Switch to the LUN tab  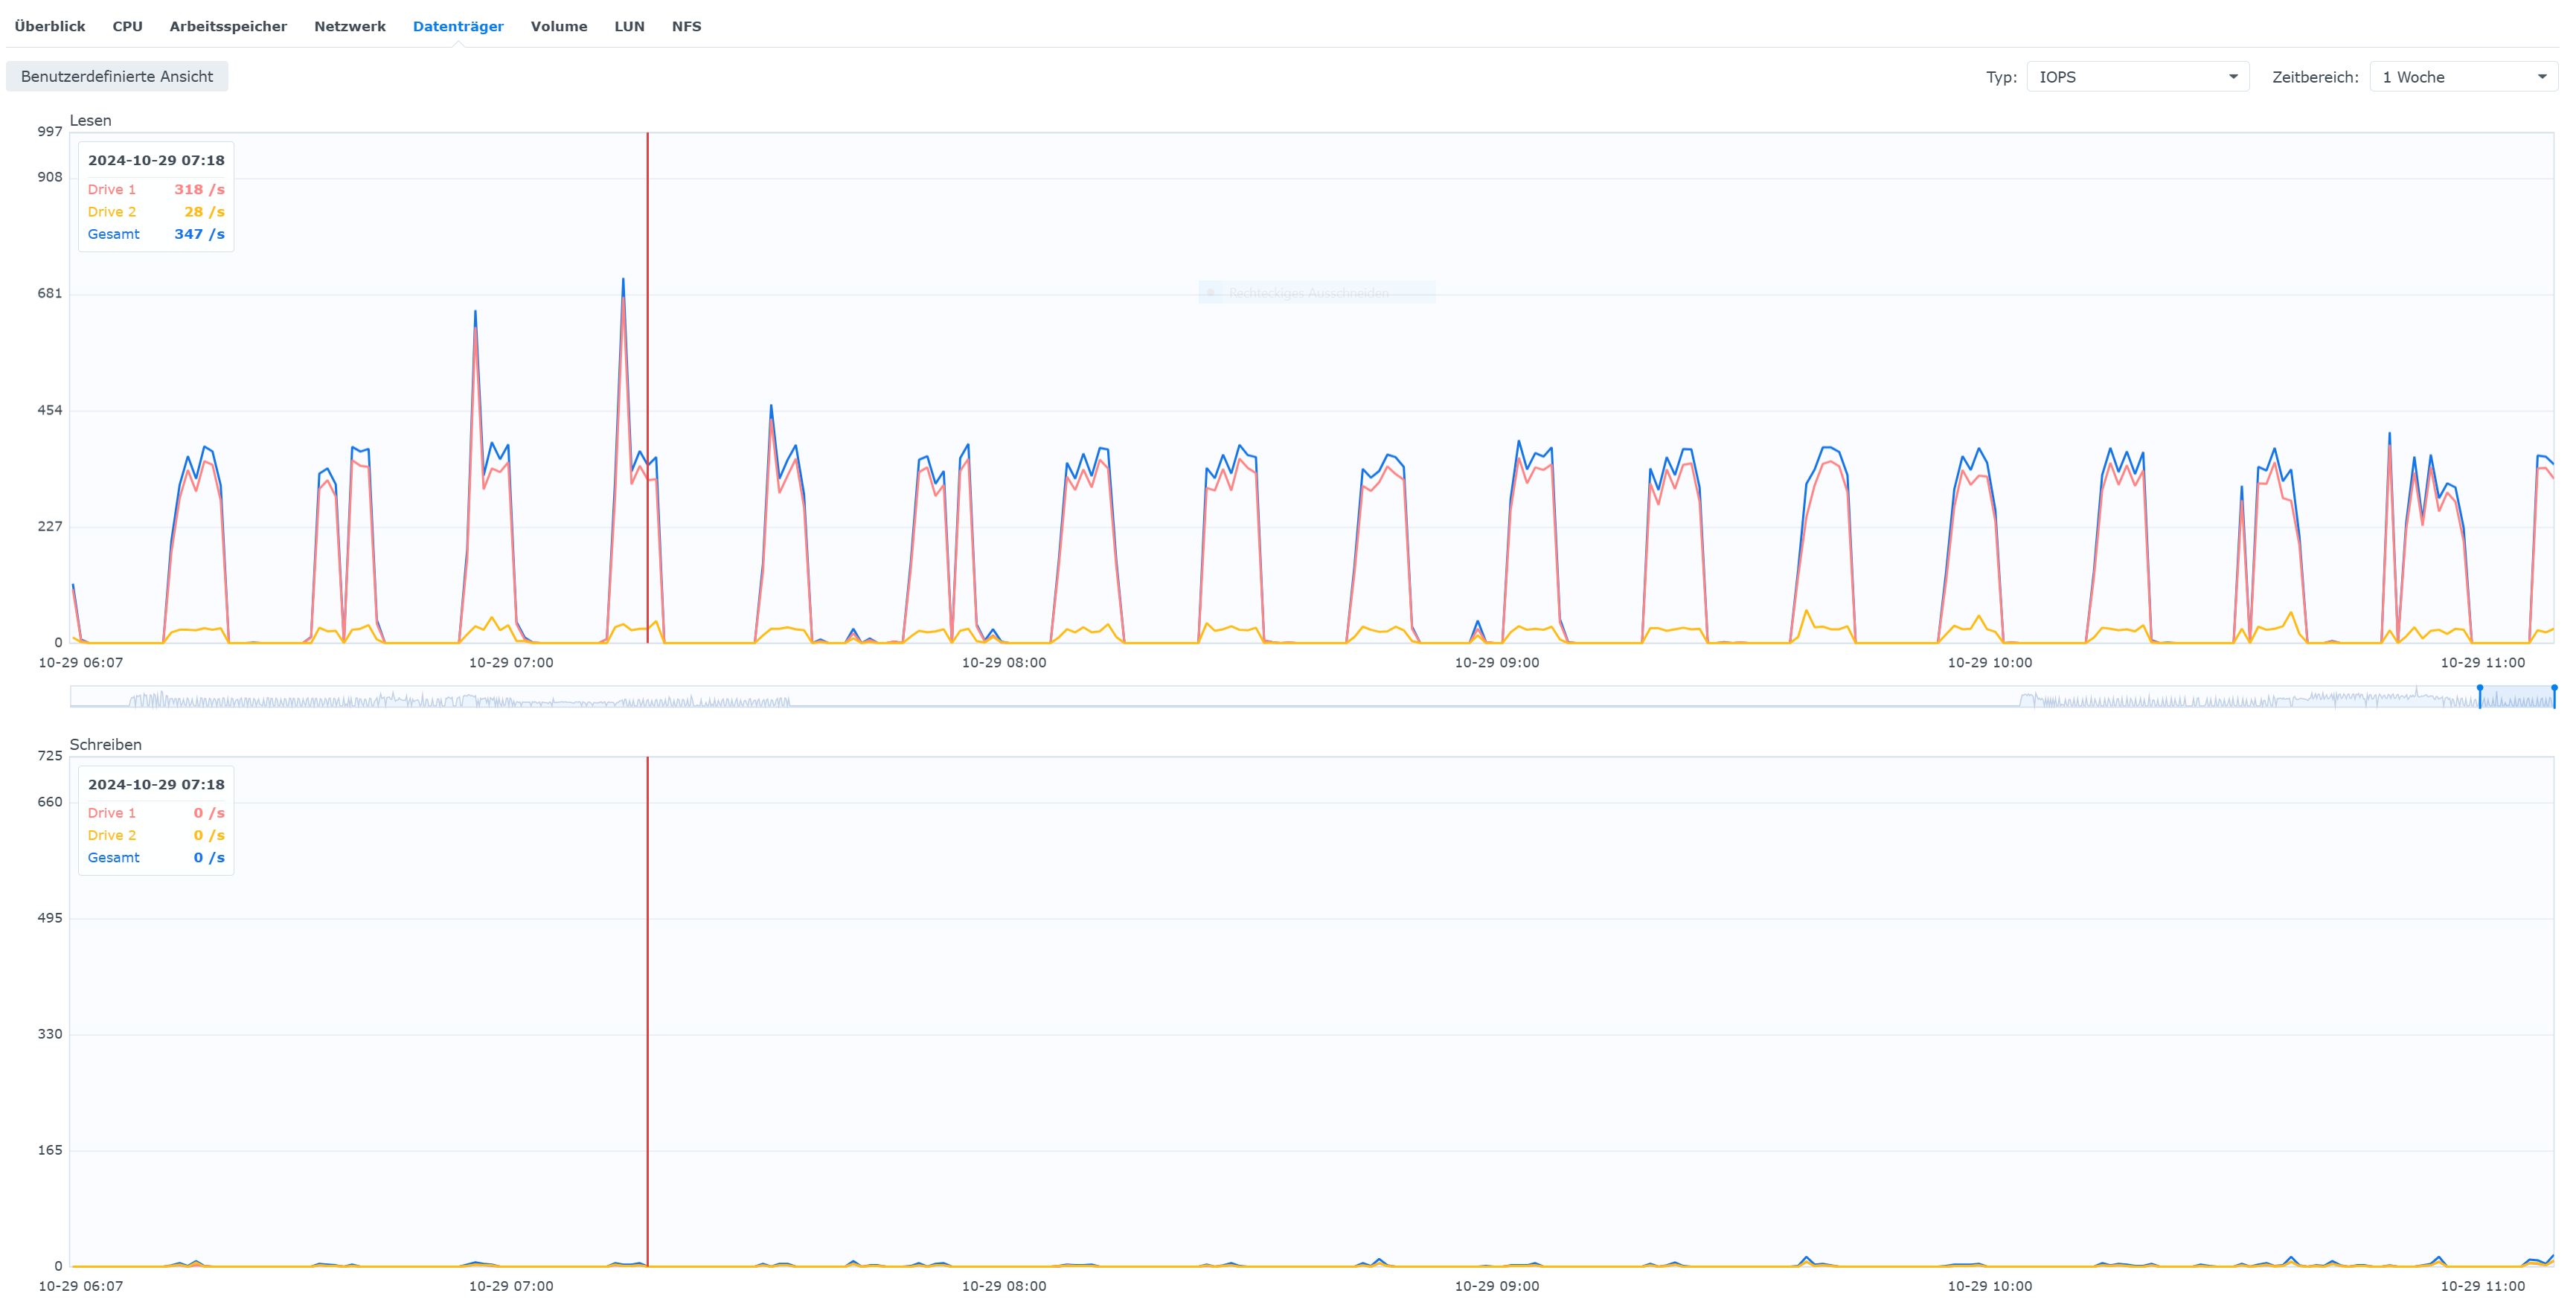629,26
